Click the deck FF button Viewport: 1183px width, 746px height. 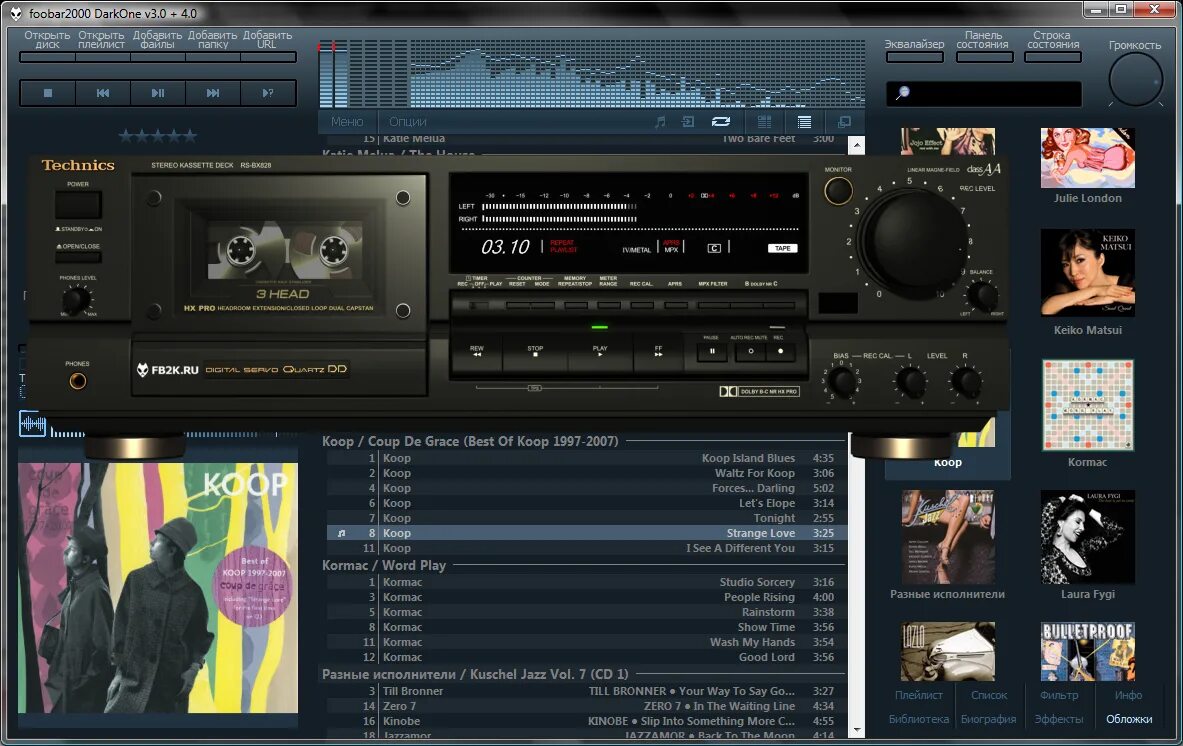(658, 352)
